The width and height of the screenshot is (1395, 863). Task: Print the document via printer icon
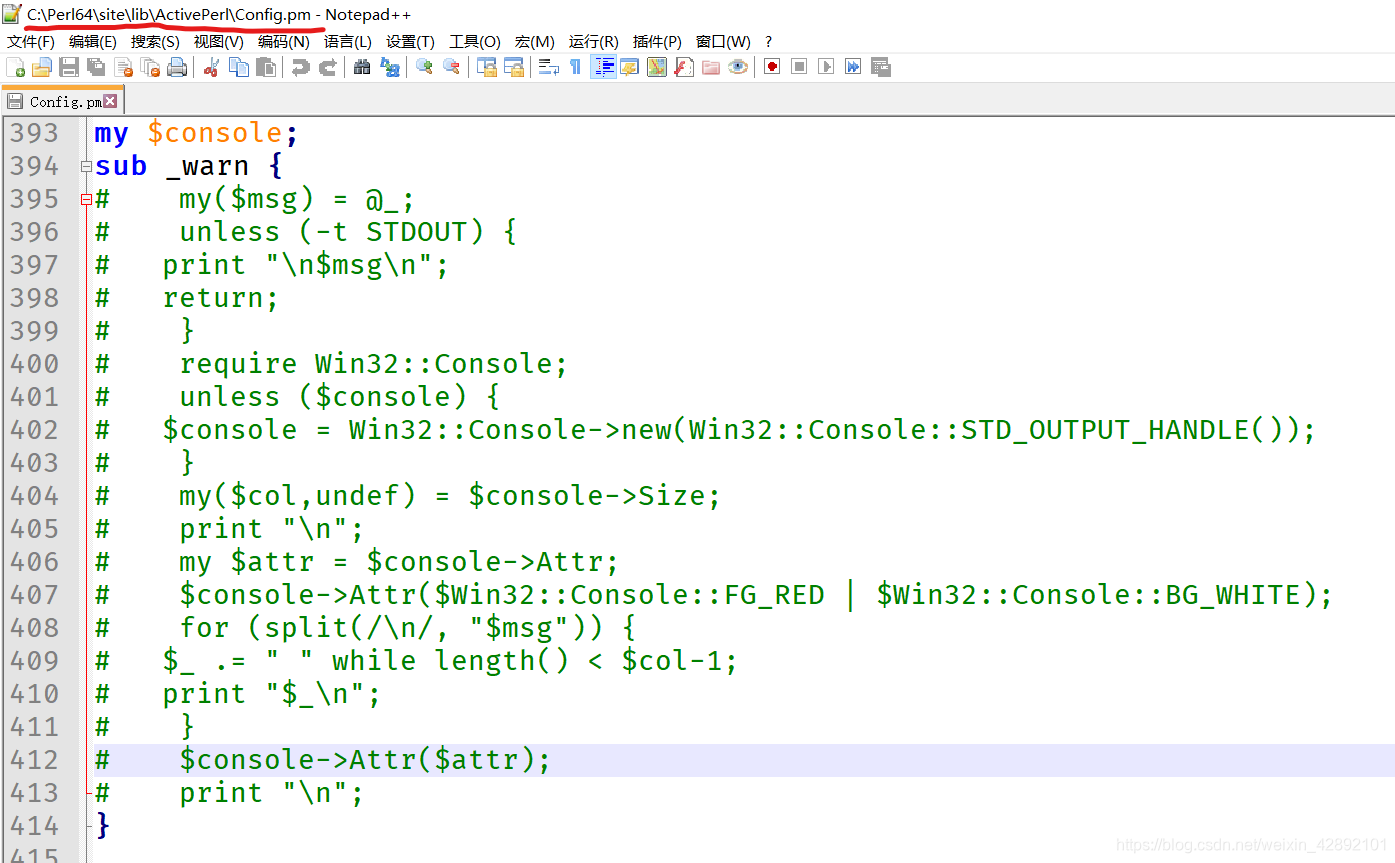[177, 67]
